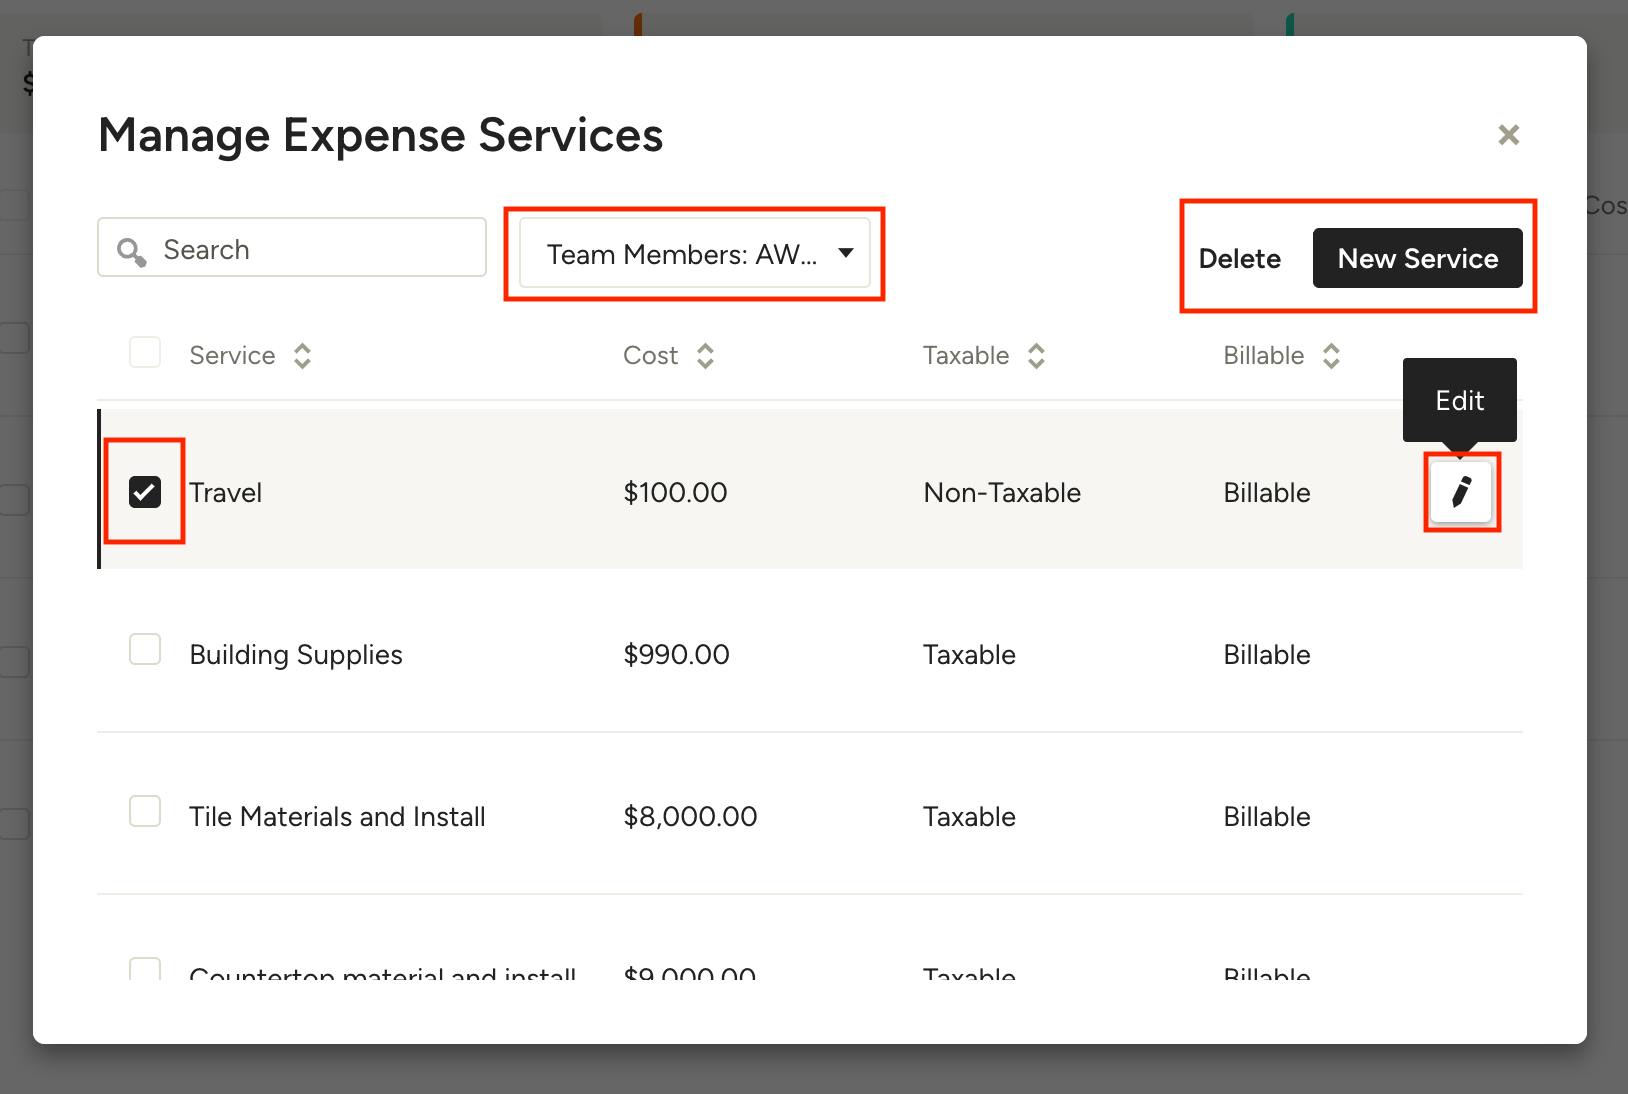Image resolution: width=1628 pixels, height=1094 pixels.
Task: Uncheck the Travel service checkbox
Action: click(x=145, y=492)
